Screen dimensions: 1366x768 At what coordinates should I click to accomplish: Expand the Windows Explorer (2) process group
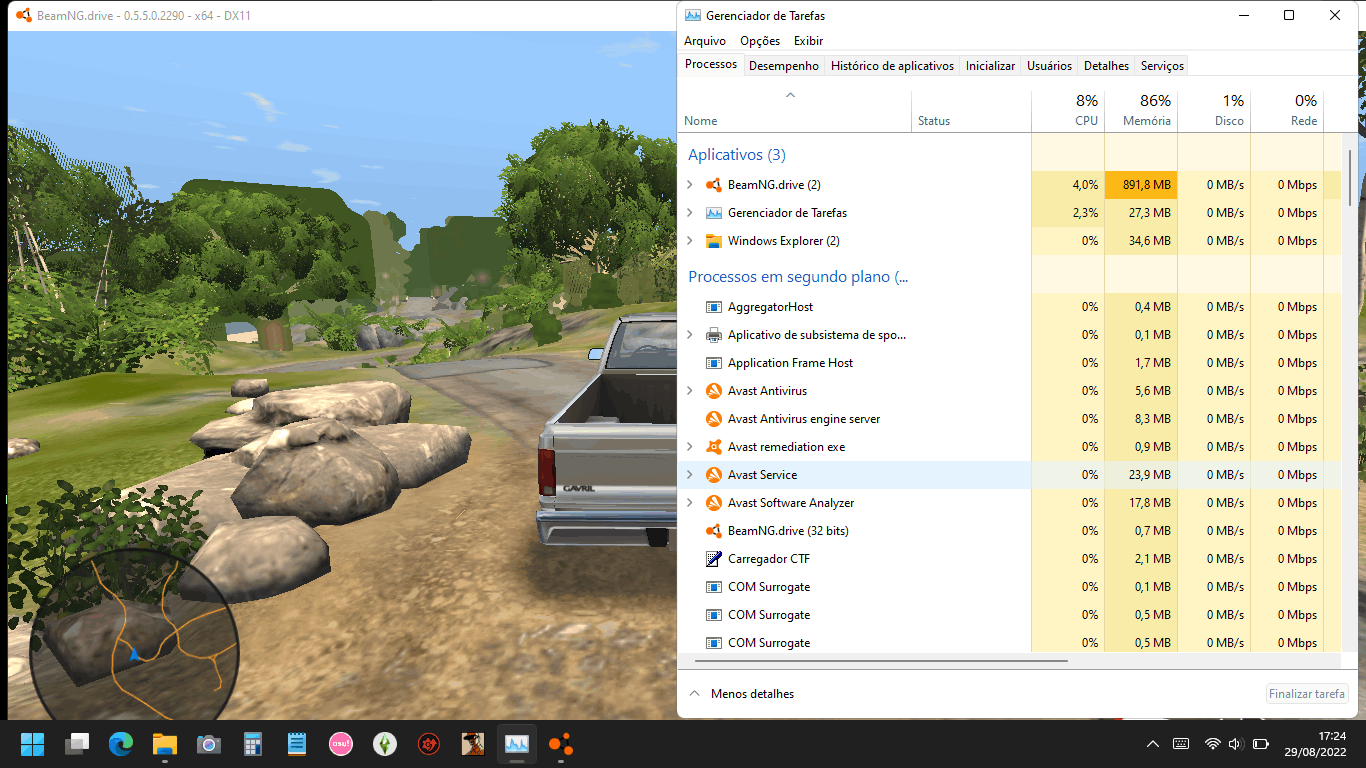[690, 241]
